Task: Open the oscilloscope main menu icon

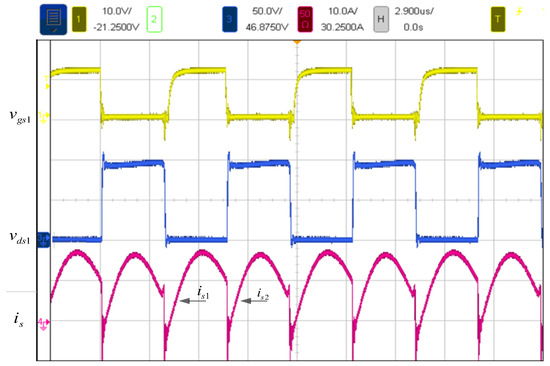Action: click(x=53, y=19)
